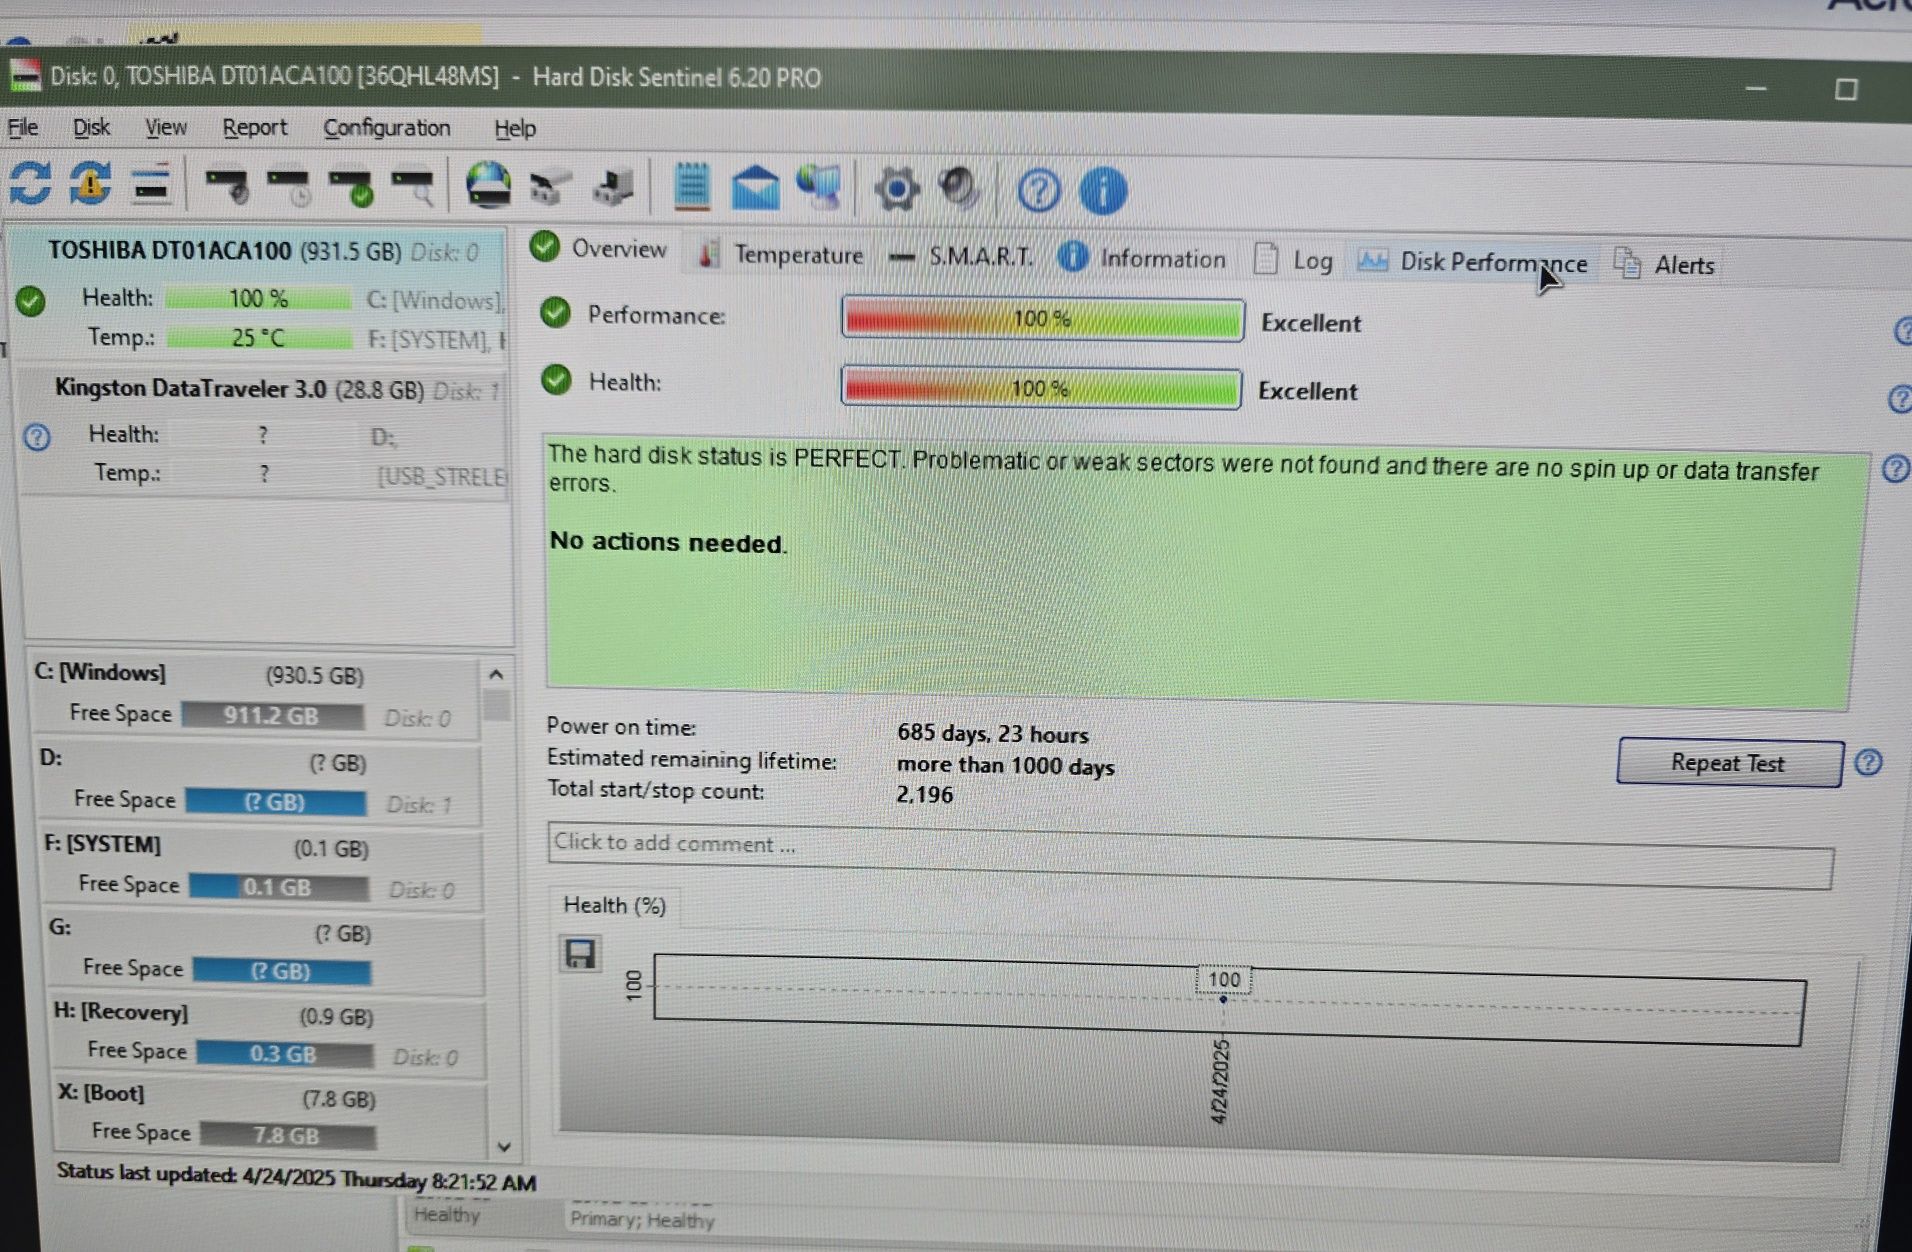Open the View menu
Image resolution: width=1912 pixels, height=1252 pixels.
tap(165, 127)
